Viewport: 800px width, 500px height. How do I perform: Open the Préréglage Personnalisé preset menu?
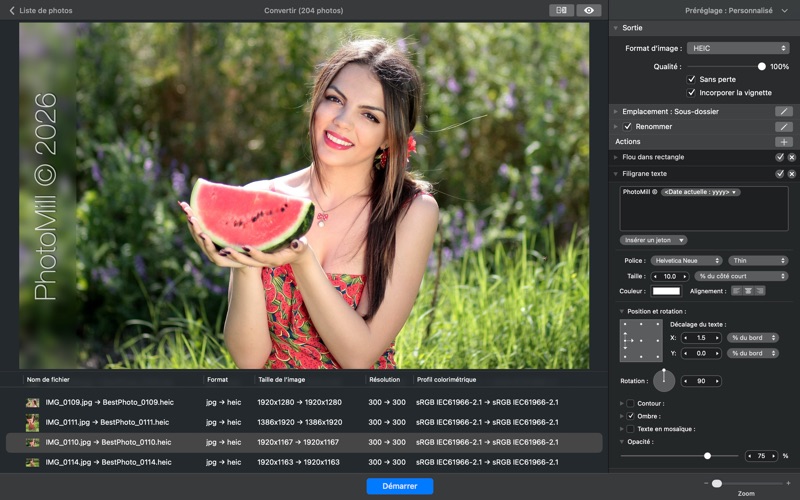[736, 10]
